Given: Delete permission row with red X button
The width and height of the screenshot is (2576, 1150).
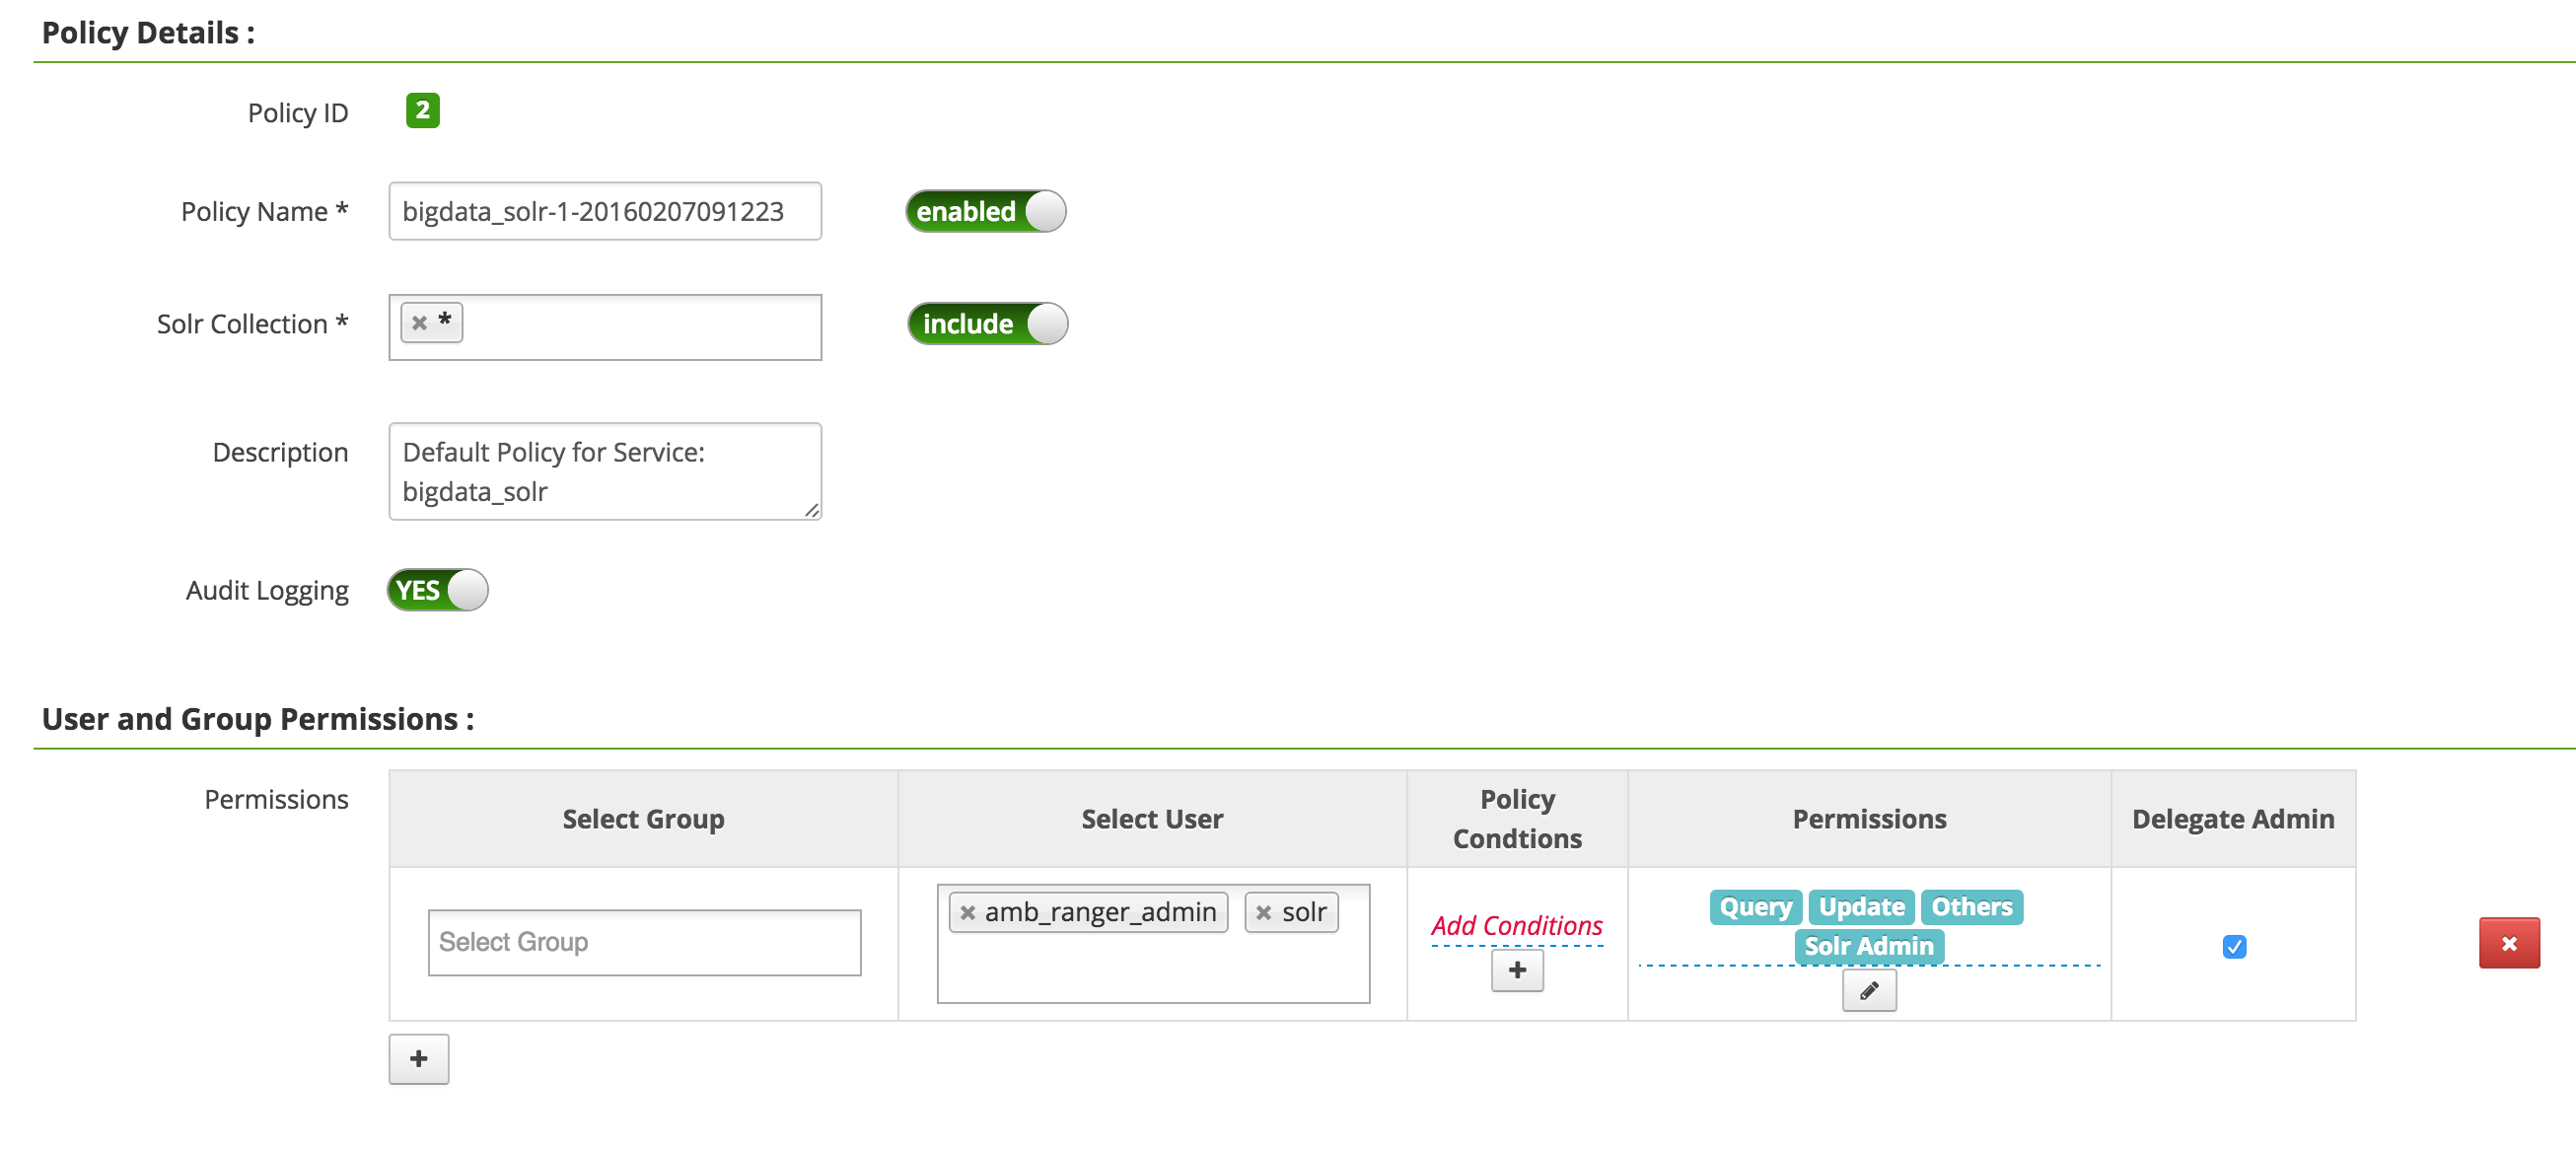Looking at the screenshot, I should (x=2508, y=943).
